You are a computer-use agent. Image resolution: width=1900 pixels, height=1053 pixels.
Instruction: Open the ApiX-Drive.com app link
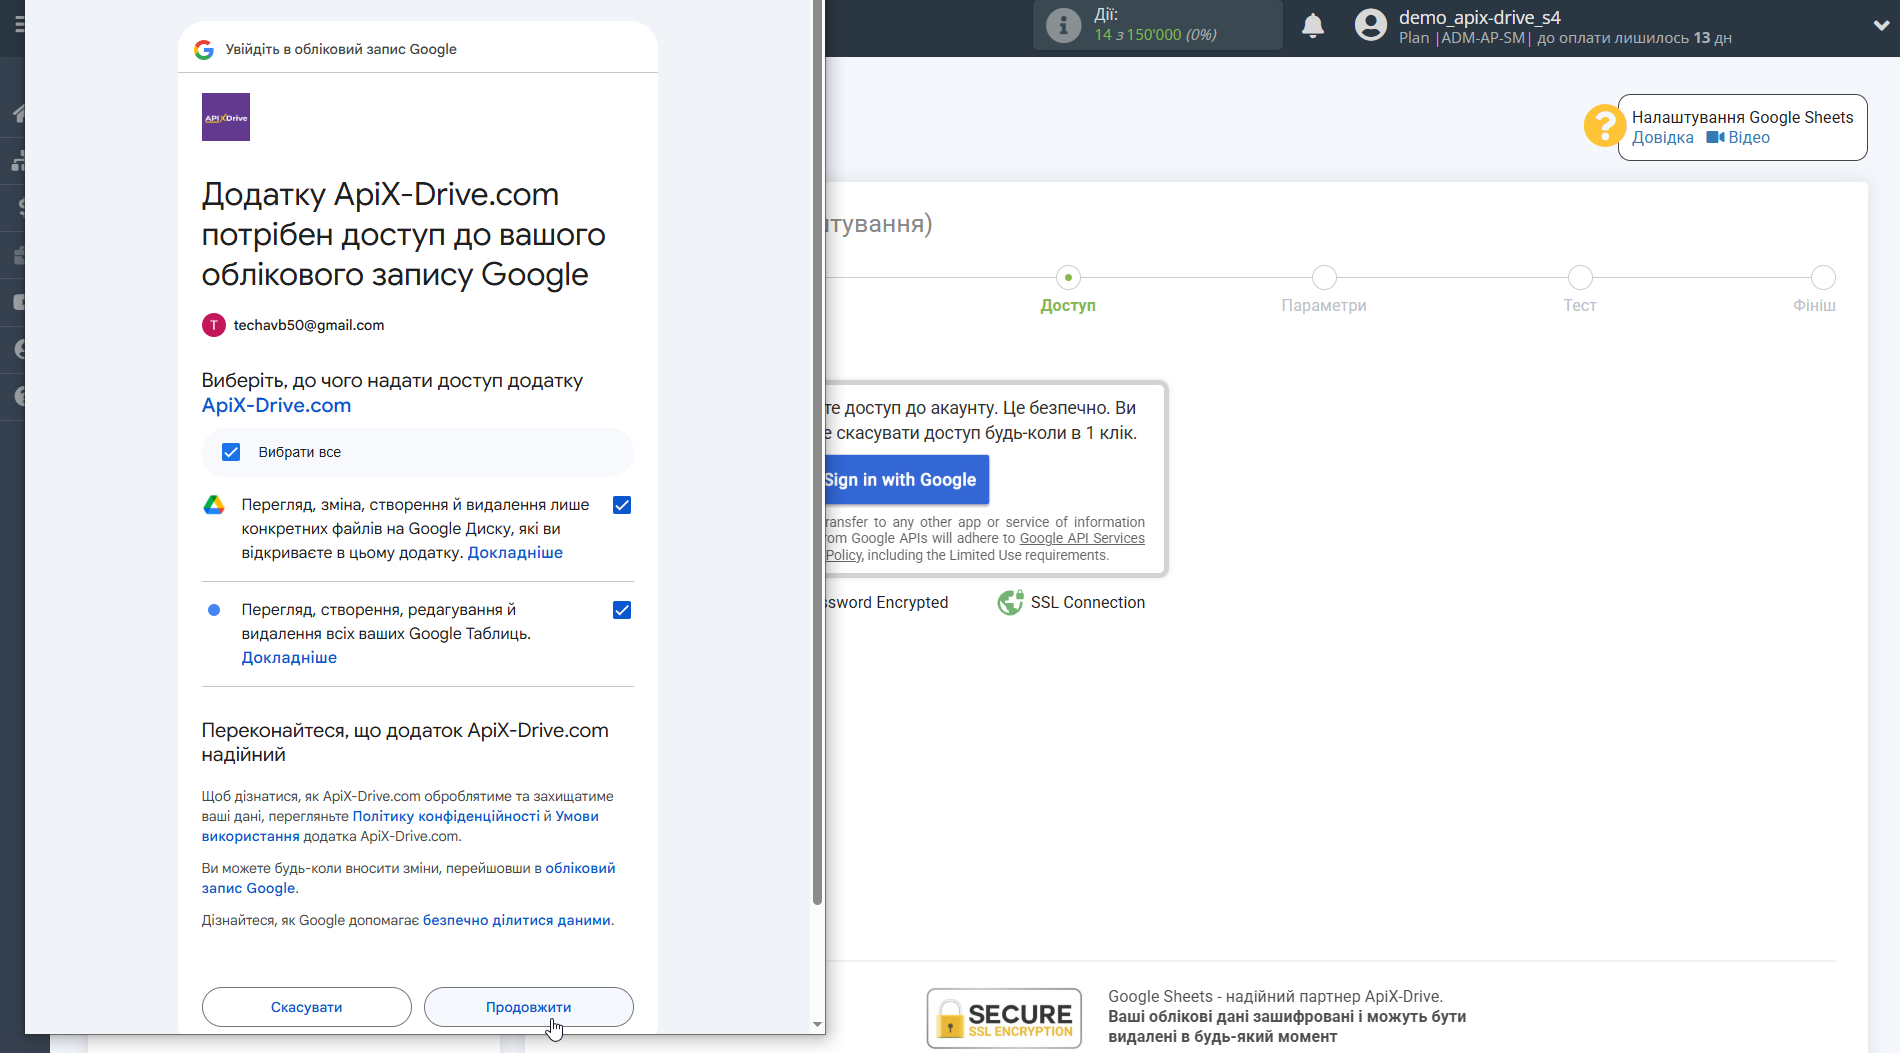coord(276,405)
